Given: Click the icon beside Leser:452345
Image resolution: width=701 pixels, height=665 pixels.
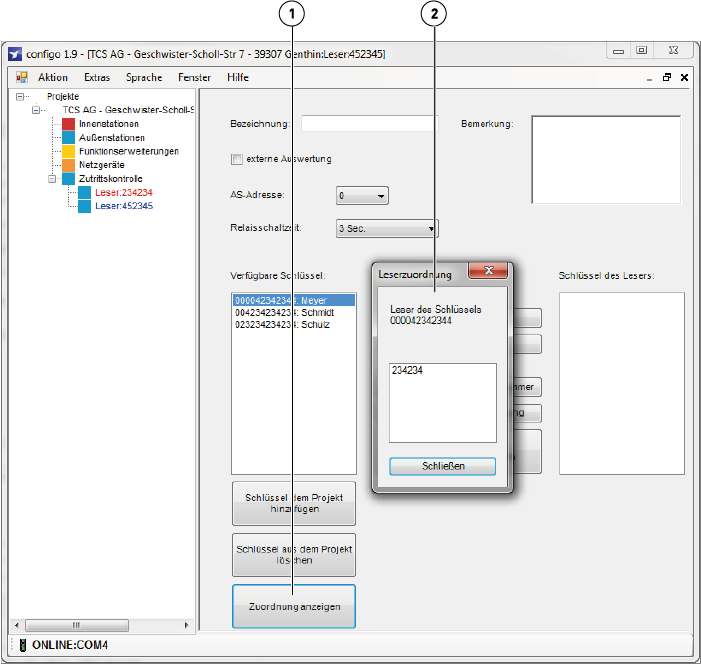Looking at the screenshot, I should 85,206.
